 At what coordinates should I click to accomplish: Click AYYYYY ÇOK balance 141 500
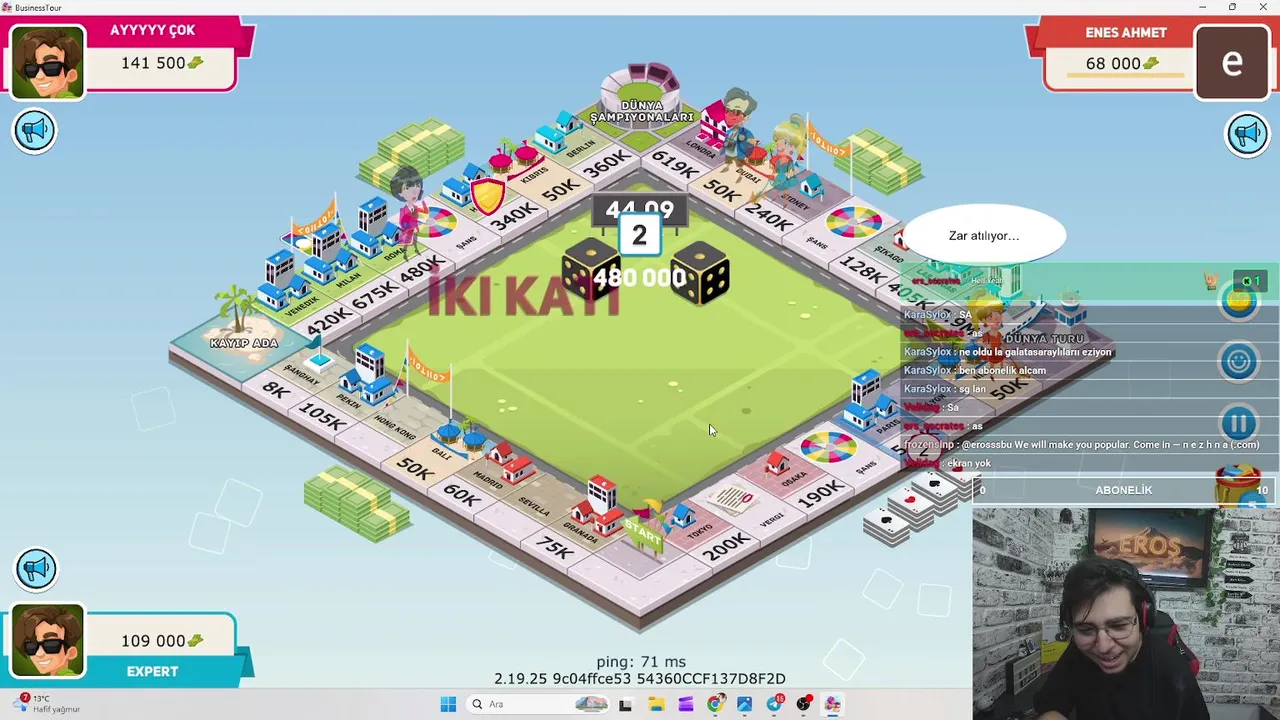(162, 63)
